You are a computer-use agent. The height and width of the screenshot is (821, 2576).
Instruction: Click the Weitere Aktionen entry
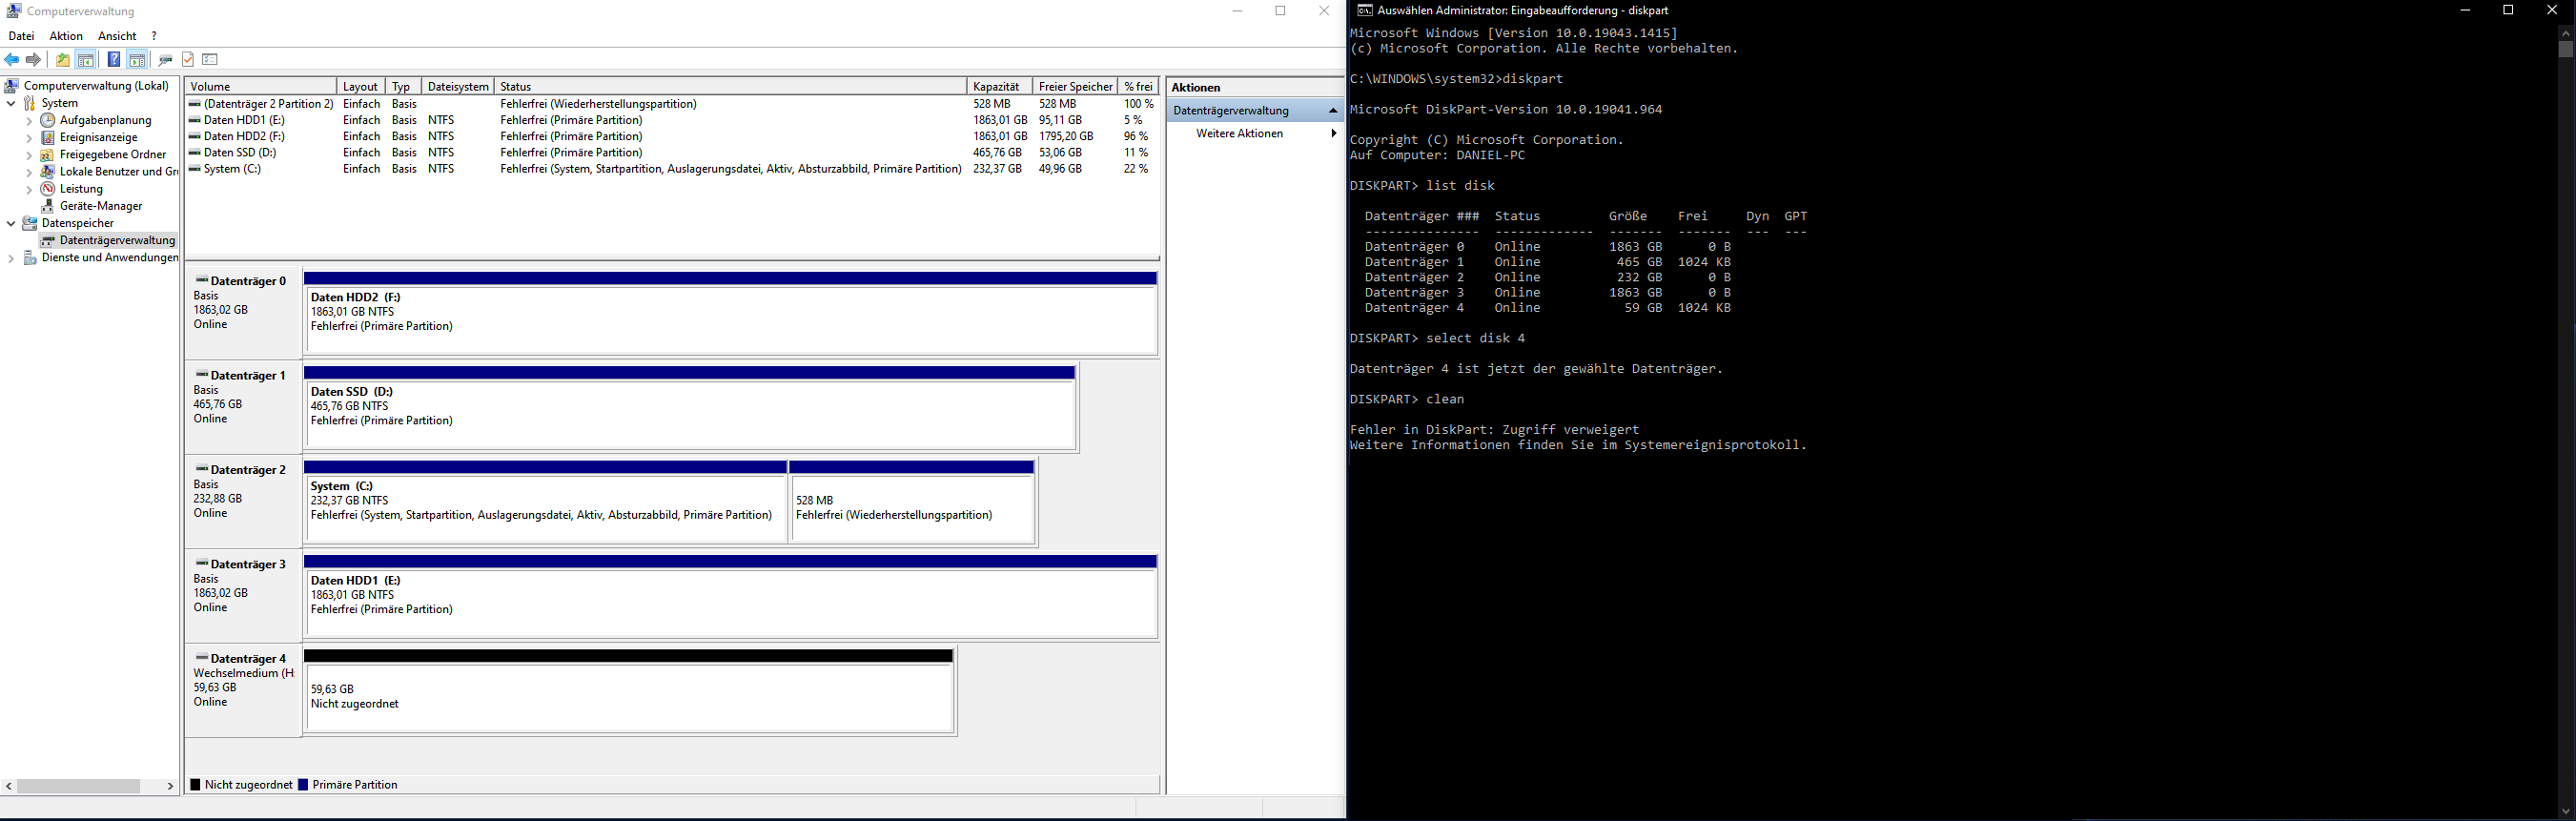[1239, 133]
